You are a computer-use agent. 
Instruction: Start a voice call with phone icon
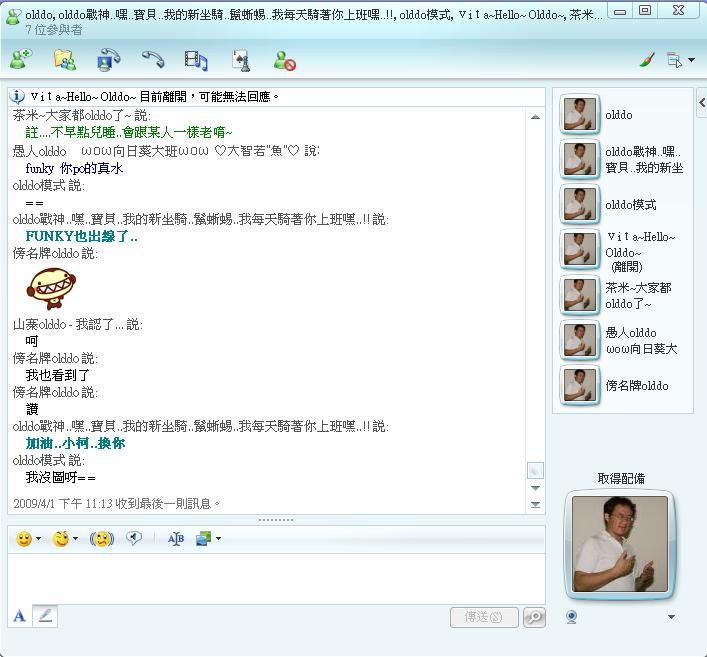coord(153,60)
